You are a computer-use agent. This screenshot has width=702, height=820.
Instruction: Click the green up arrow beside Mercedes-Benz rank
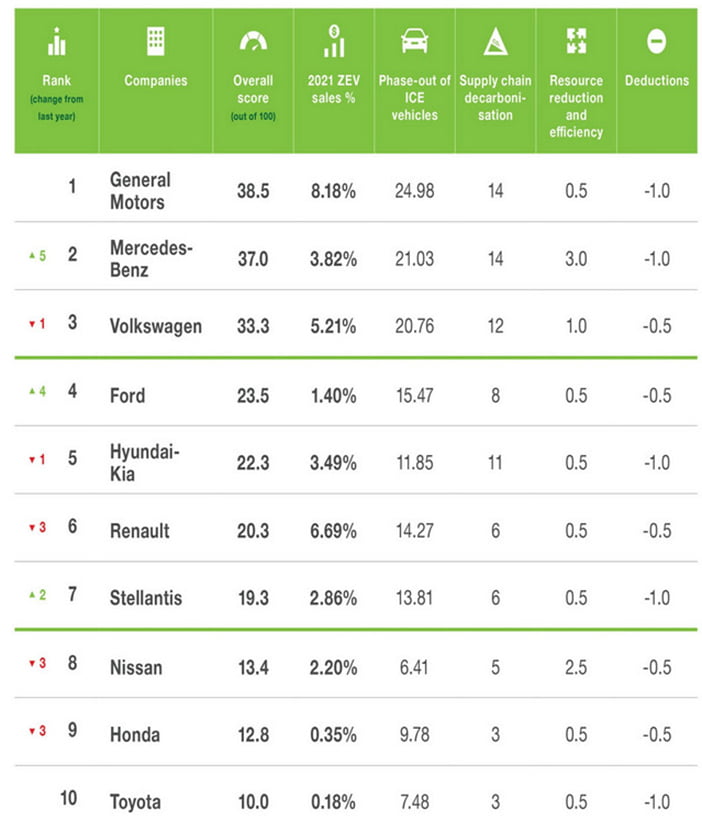click(x=32, y=255)
